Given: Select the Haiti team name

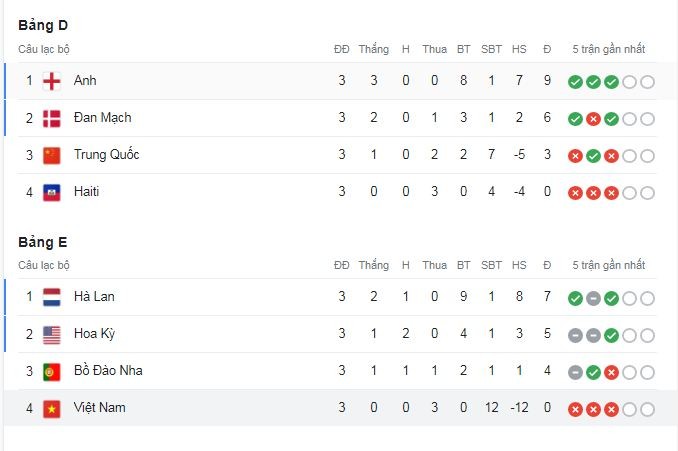Looking at the screenshot, I should pyautogui.click(x=86, y=192).
